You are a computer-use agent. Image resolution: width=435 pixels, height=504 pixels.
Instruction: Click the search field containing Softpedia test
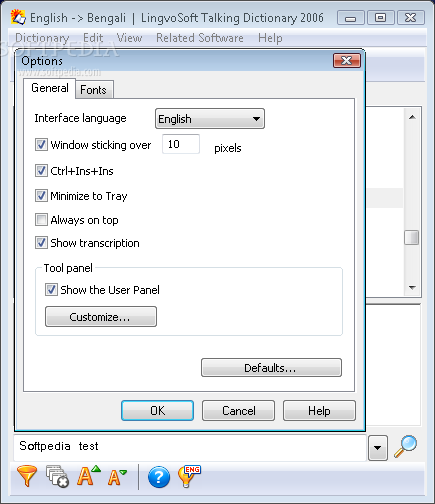coord(190,447)
